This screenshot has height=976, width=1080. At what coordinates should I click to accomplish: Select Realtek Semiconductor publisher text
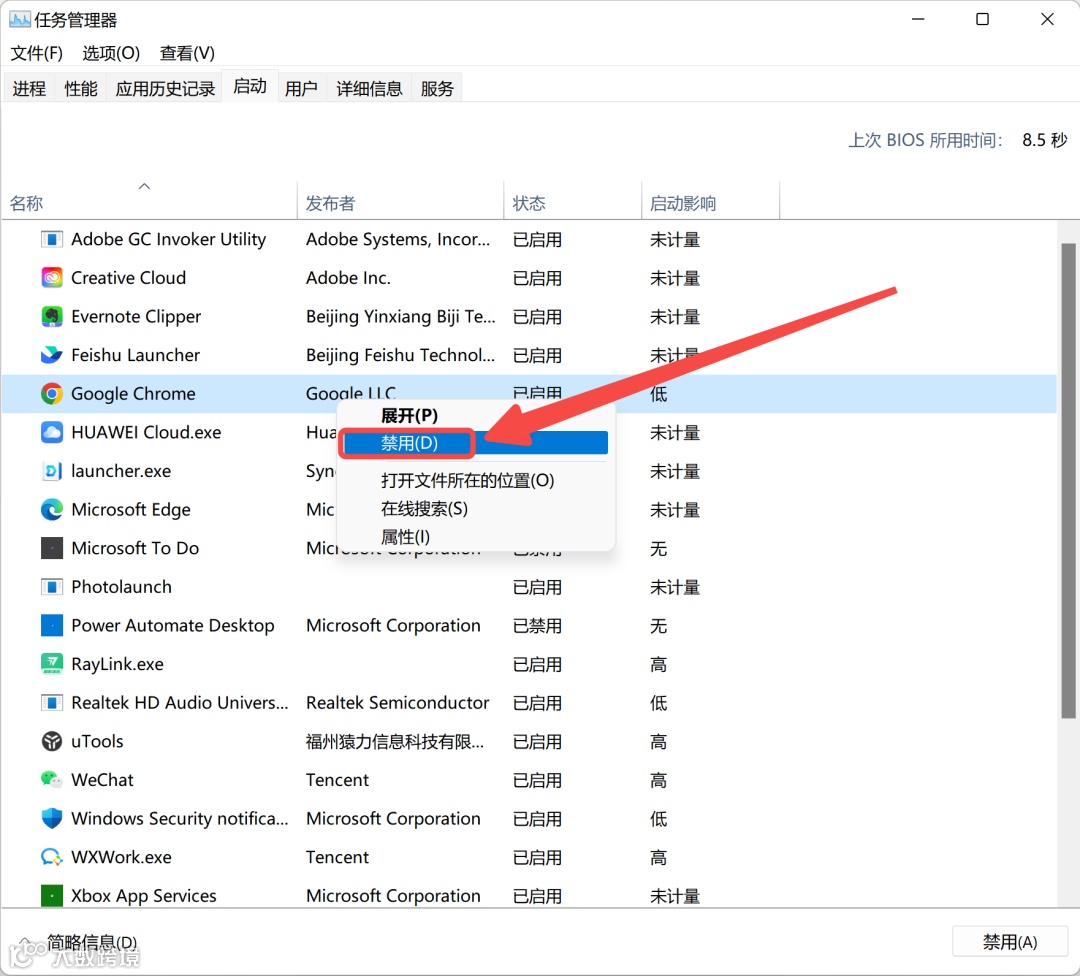(397, 703)
